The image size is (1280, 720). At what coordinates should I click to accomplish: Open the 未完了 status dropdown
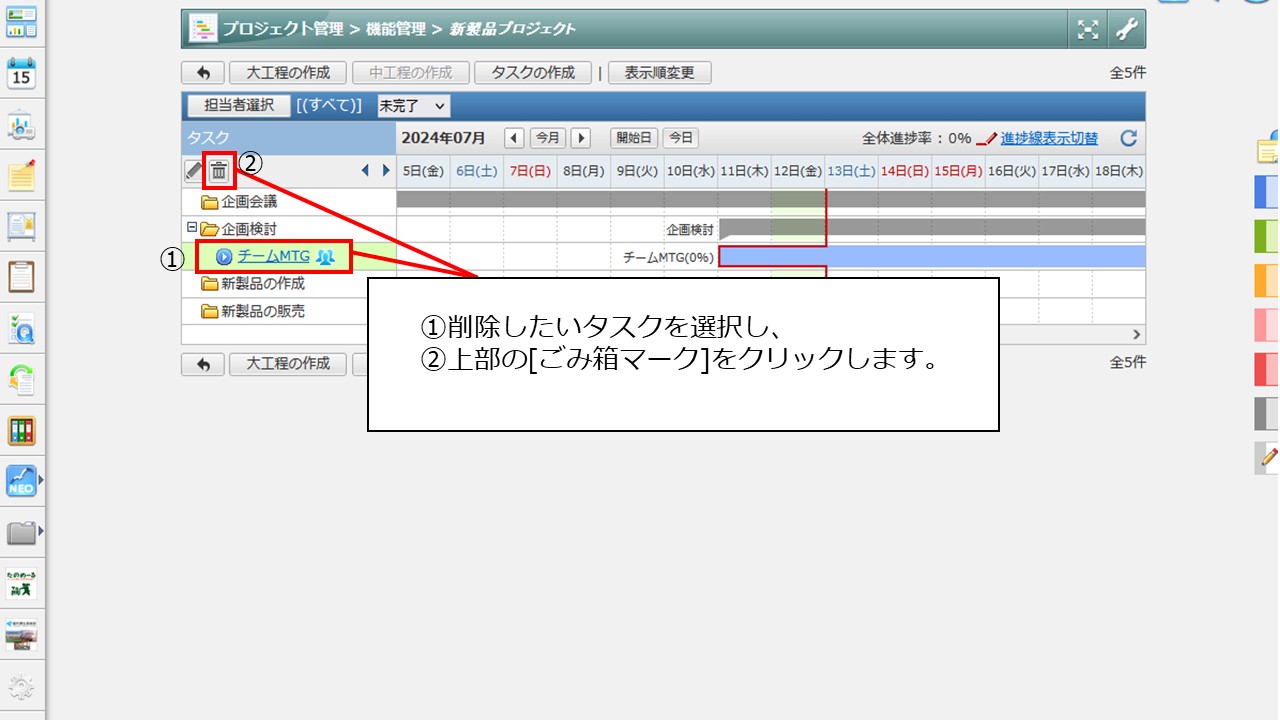413,105
